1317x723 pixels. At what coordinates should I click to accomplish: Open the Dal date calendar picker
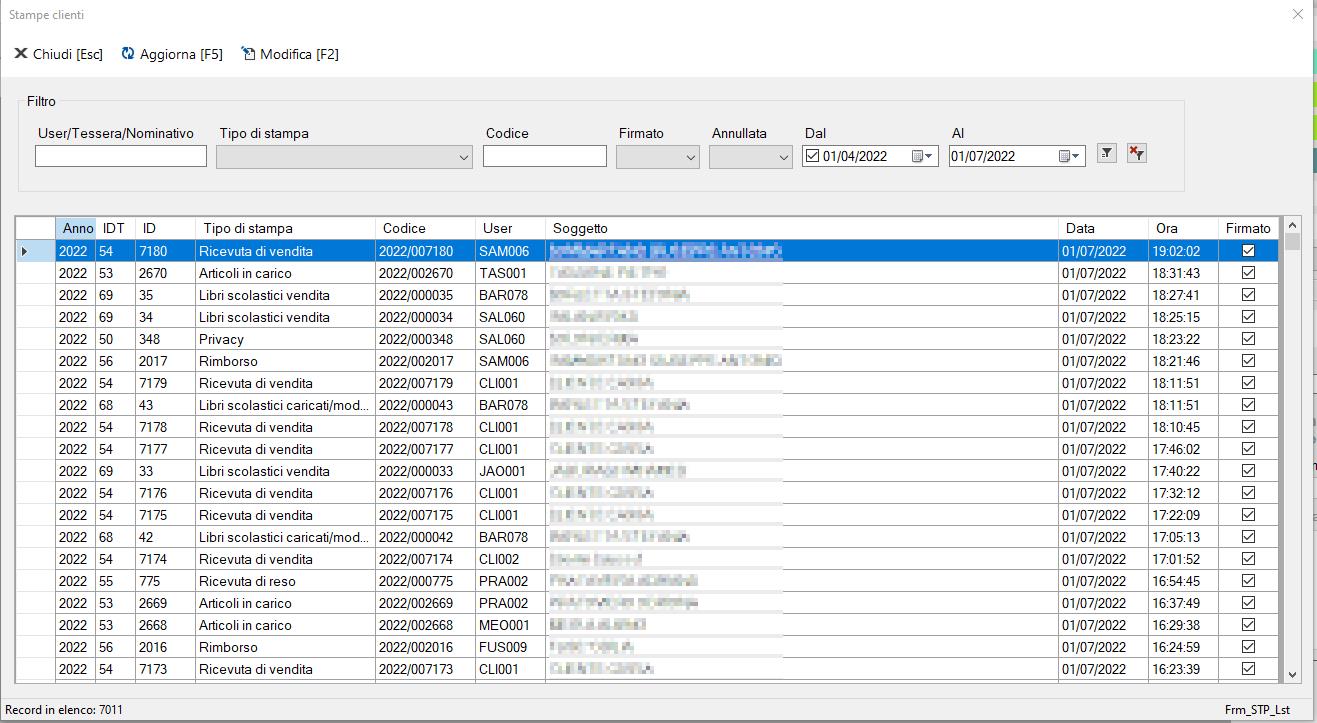point(922,156)
